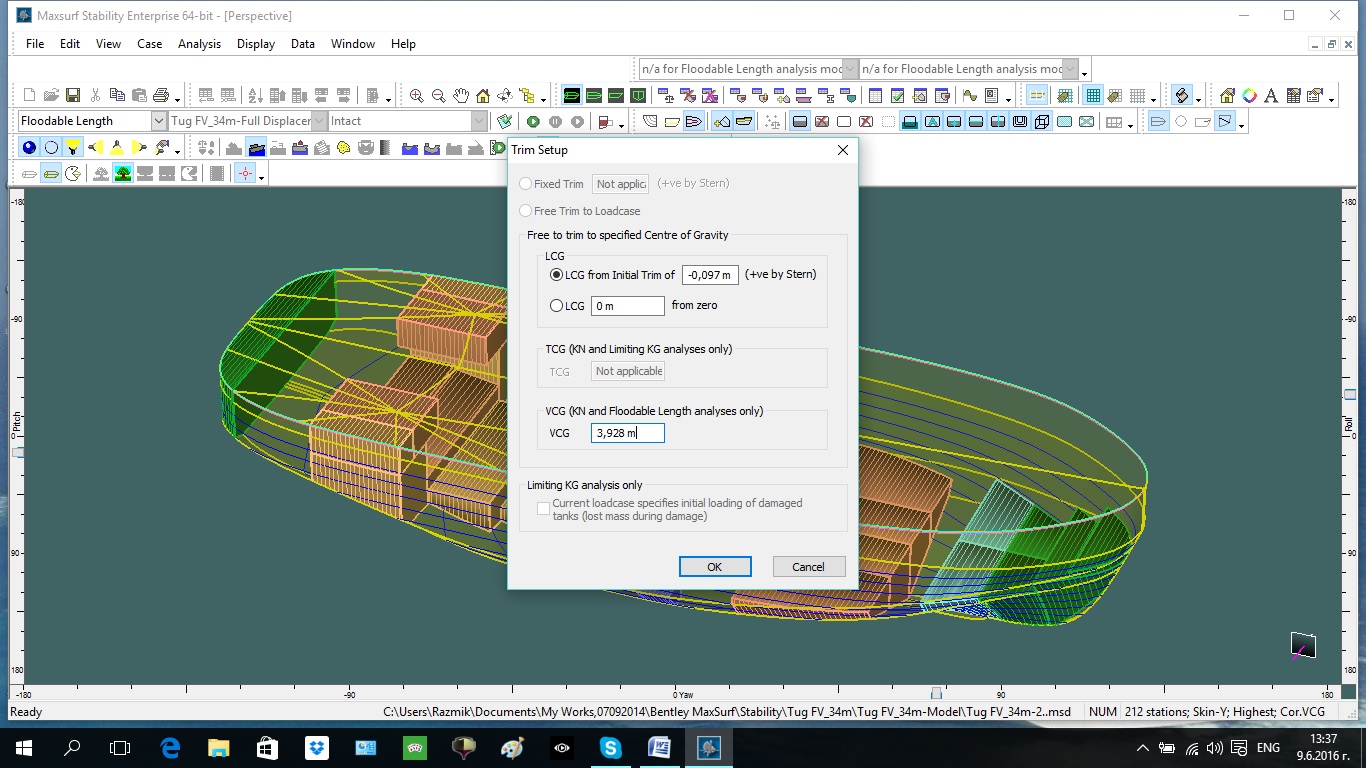Open the color wheel settings icon
Viewport: 1366px width, 768px height.
[x=1249, y=96]
